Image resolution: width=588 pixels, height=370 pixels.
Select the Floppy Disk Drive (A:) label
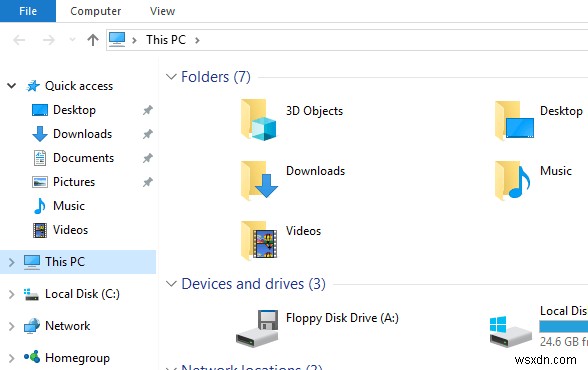[x=342, y=318]
